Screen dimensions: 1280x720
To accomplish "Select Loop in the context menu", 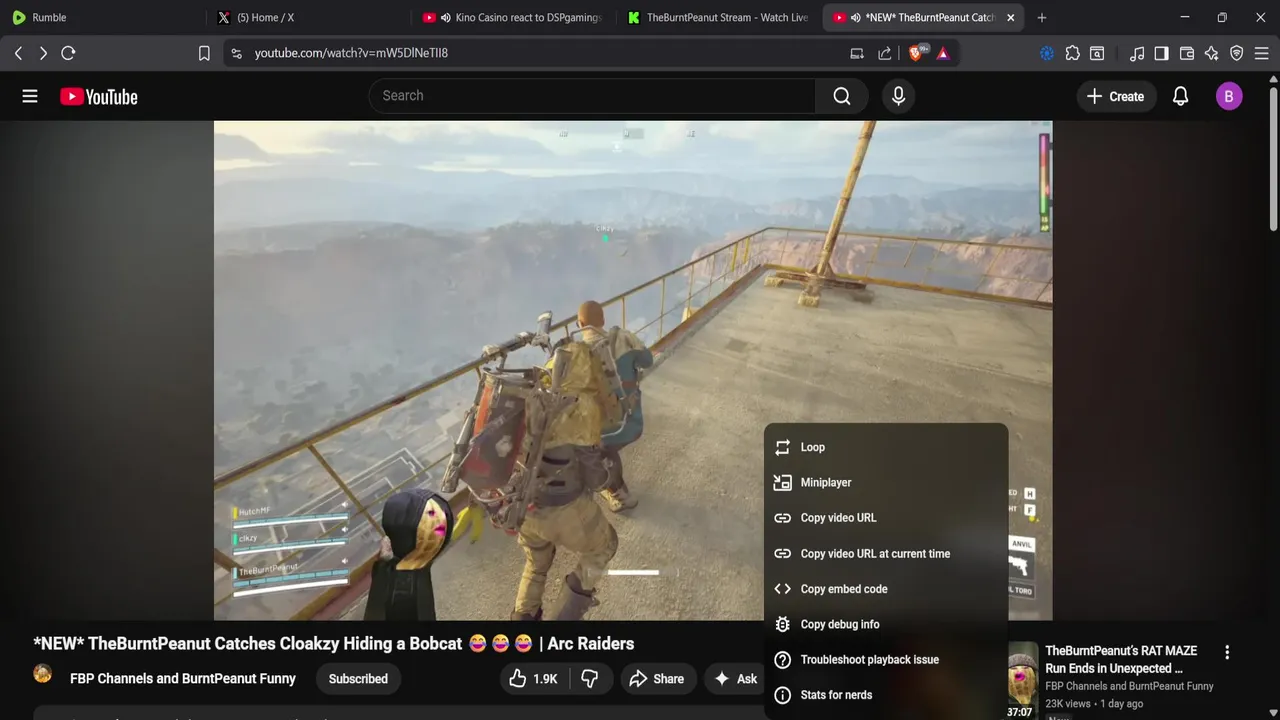I will click(886, 447).
